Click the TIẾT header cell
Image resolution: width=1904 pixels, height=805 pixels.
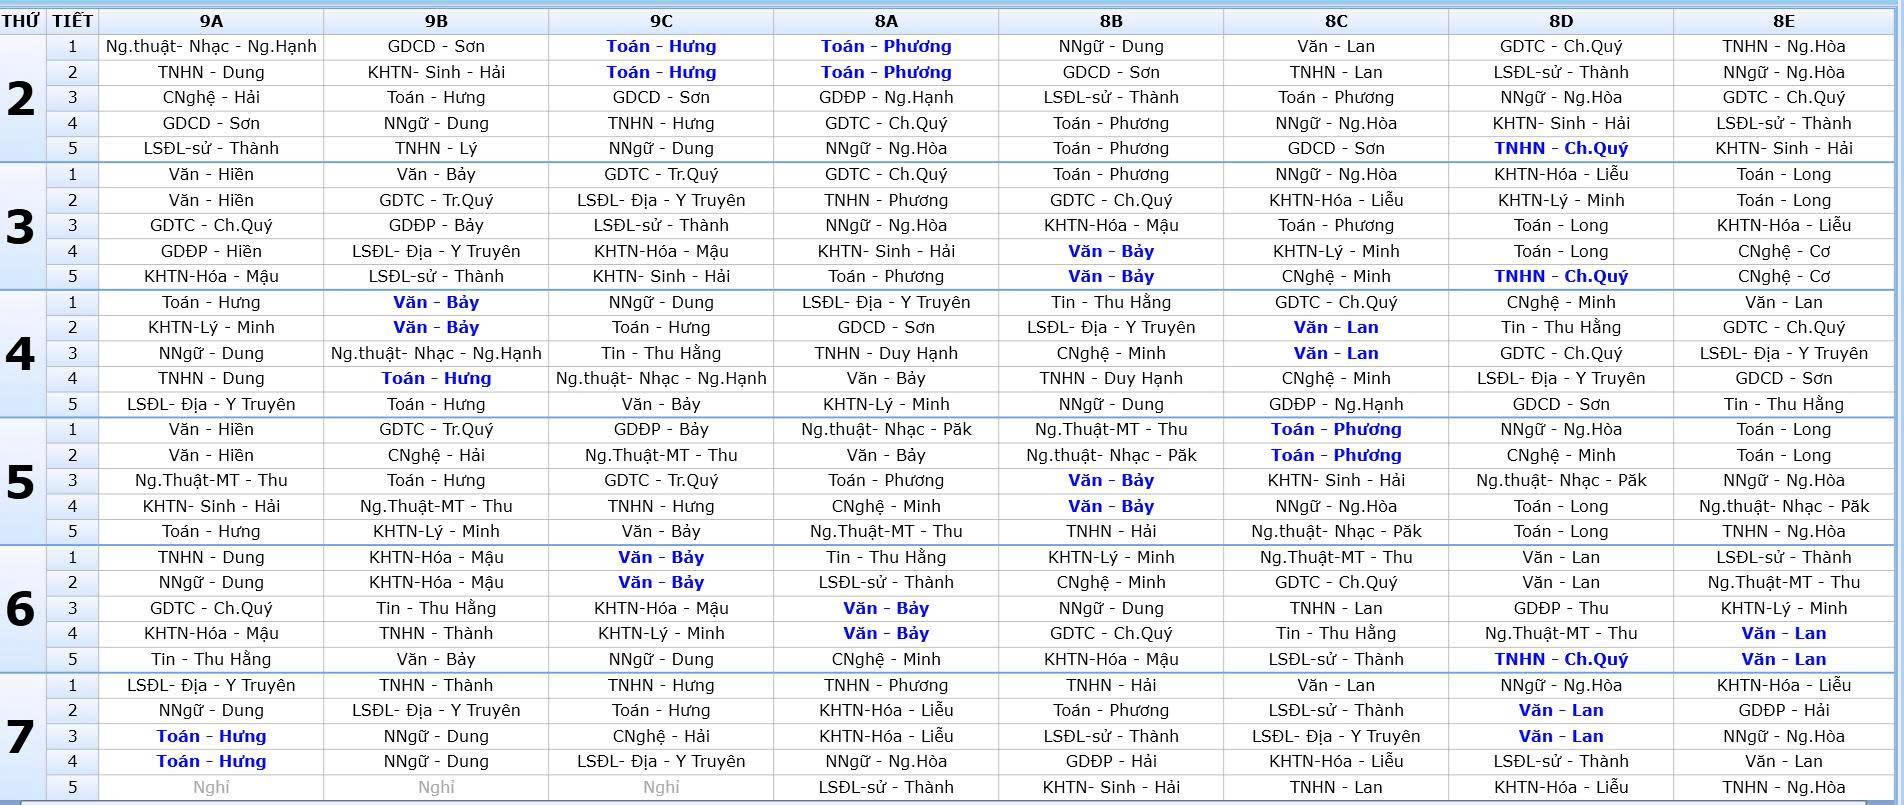72,21
